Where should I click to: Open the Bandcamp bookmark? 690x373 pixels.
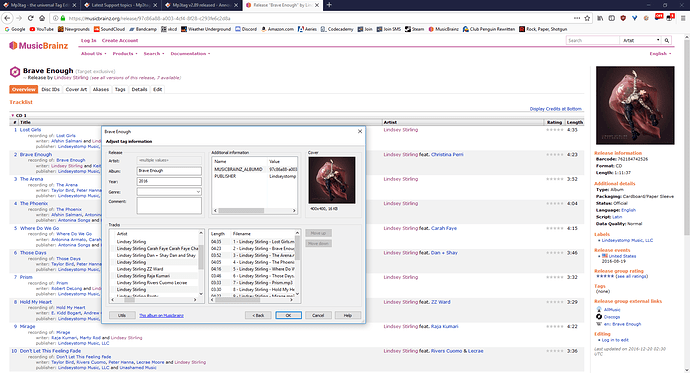[143, 29]
